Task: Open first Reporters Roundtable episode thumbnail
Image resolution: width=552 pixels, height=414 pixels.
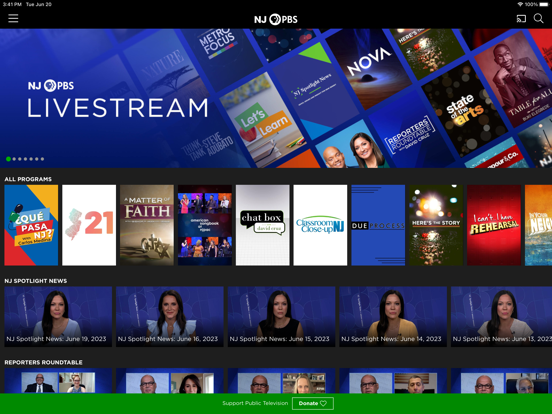Action: tap(58, 381)
